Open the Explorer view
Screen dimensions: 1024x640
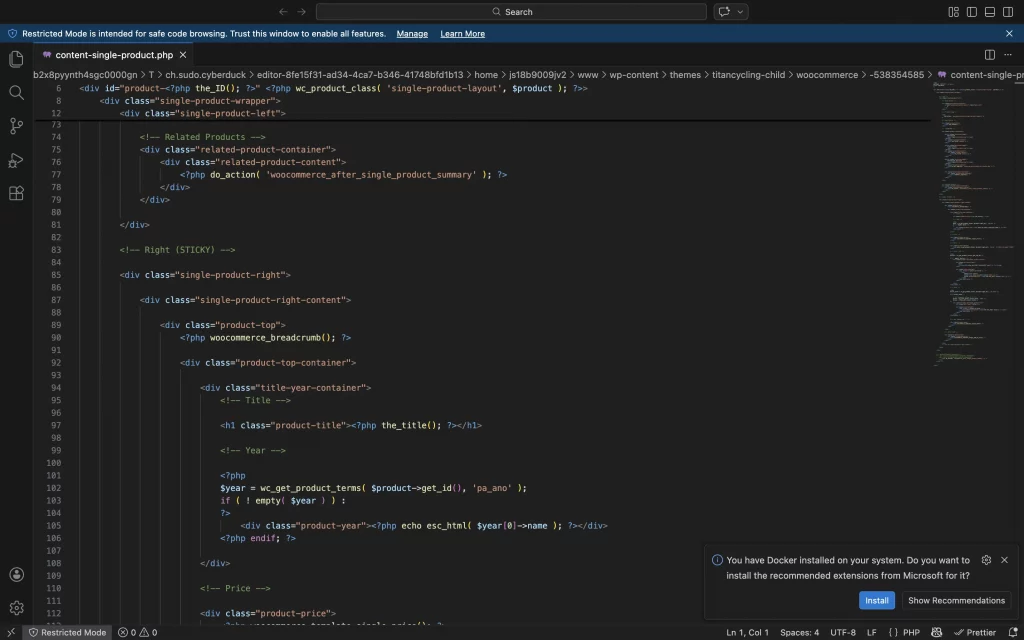(16, 59)
